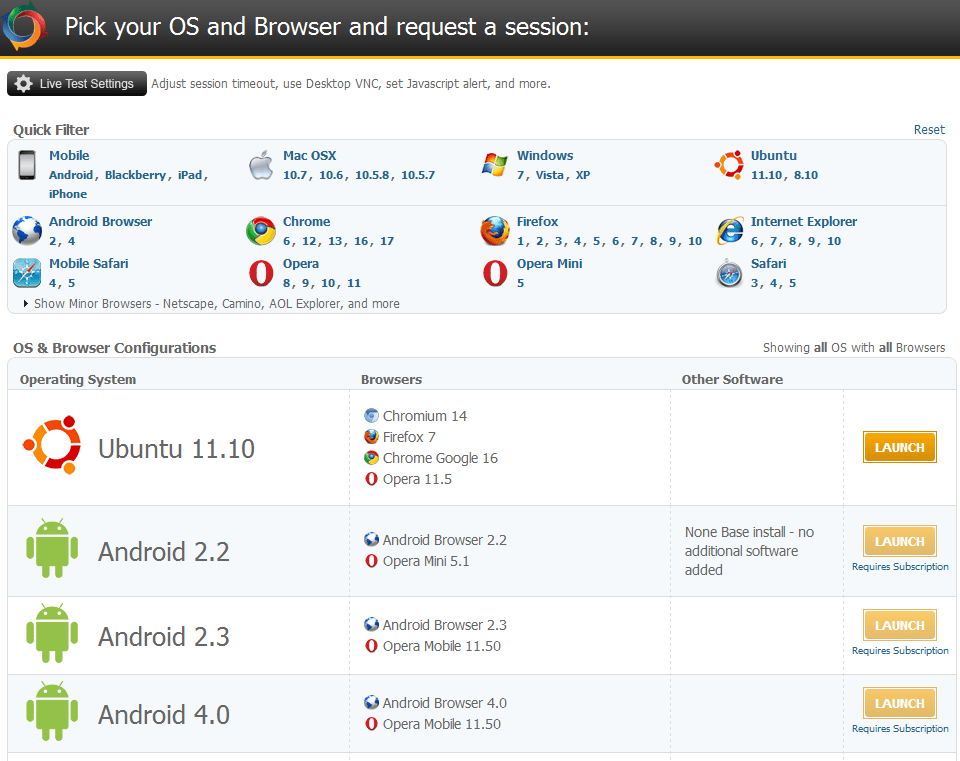Filter by Windows XP
Screen dimensions: 960x761
coord(583,175)
